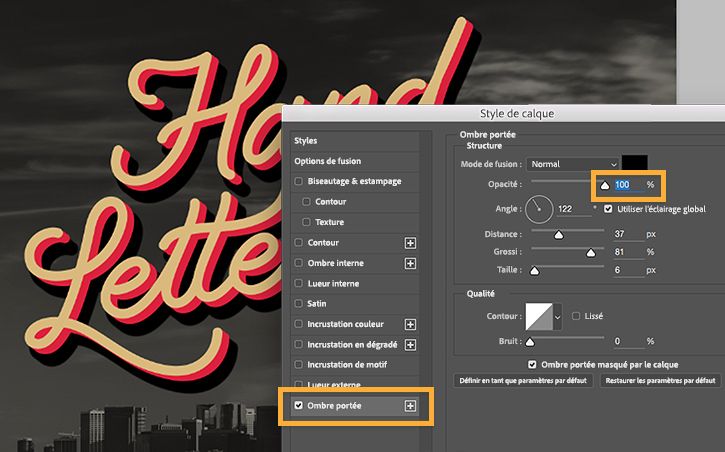
Task: Open the shadow color swatch
Action: 634,163
